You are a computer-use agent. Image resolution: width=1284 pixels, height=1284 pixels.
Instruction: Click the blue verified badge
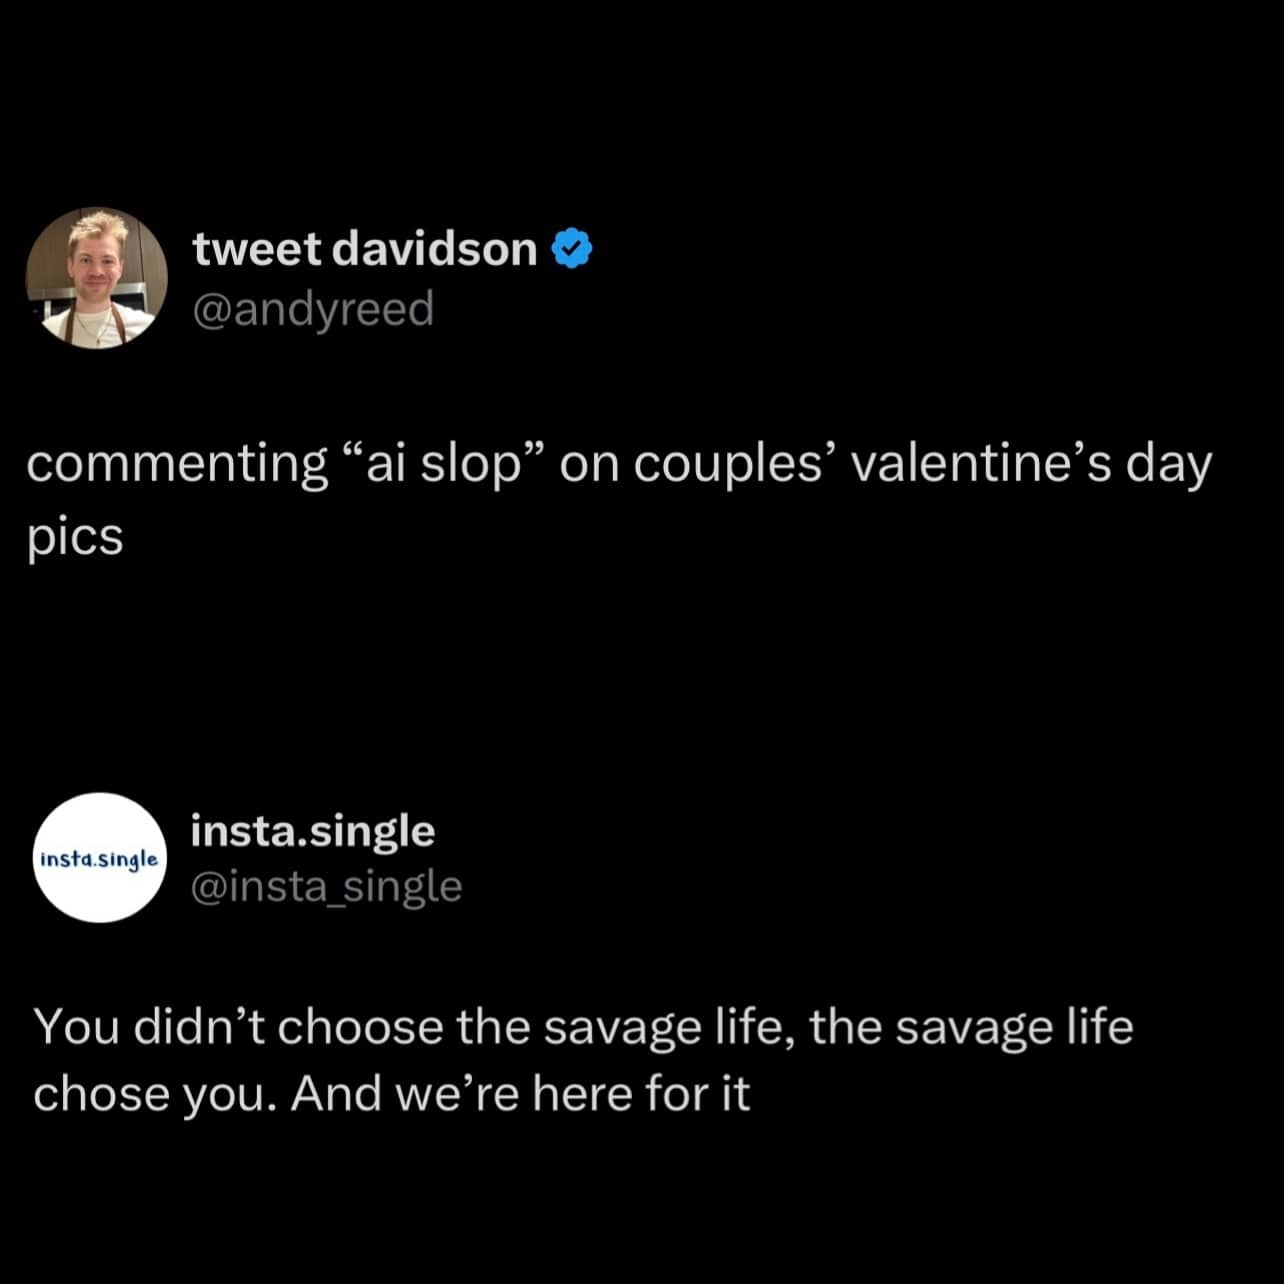pyautogui.click(x=573, y=249)
